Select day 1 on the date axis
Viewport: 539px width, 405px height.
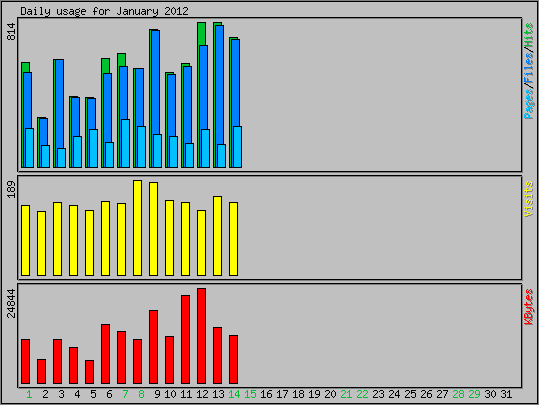(x=29, y=394)
